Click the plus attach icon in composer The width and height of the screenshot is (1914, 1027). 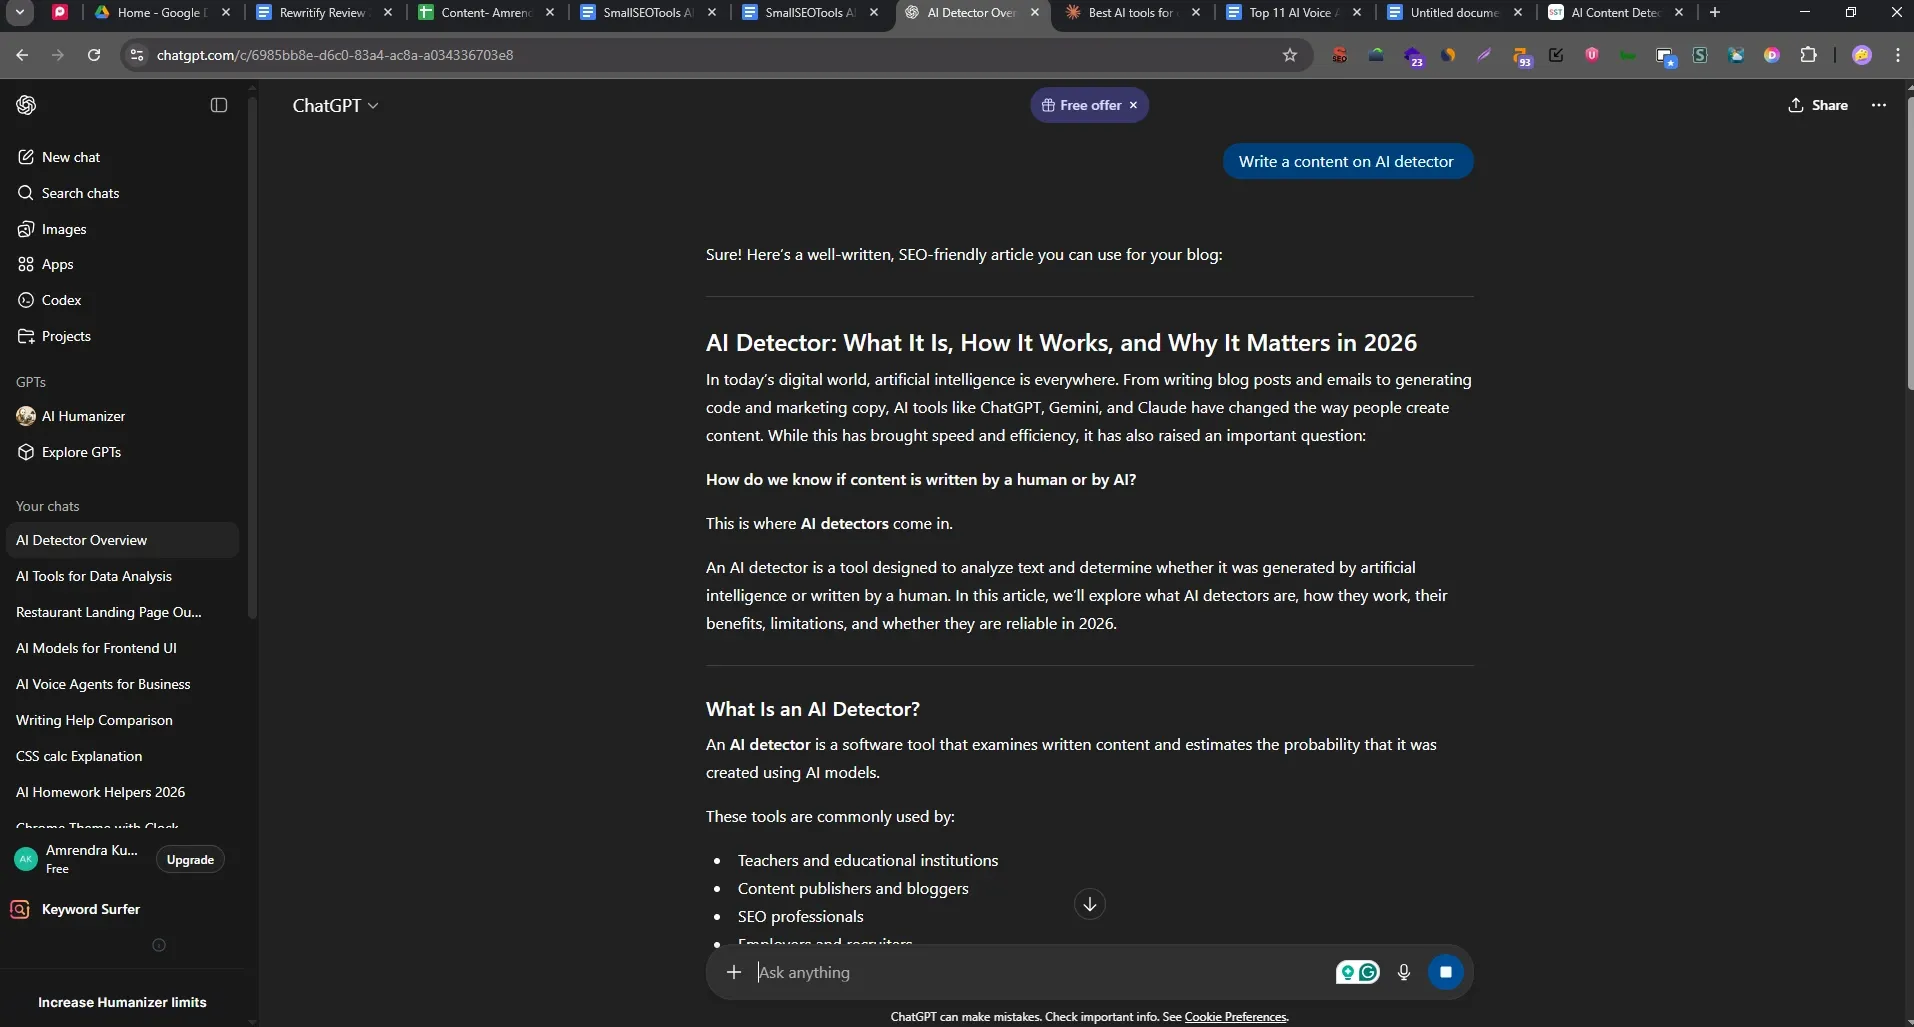[734, 972]
